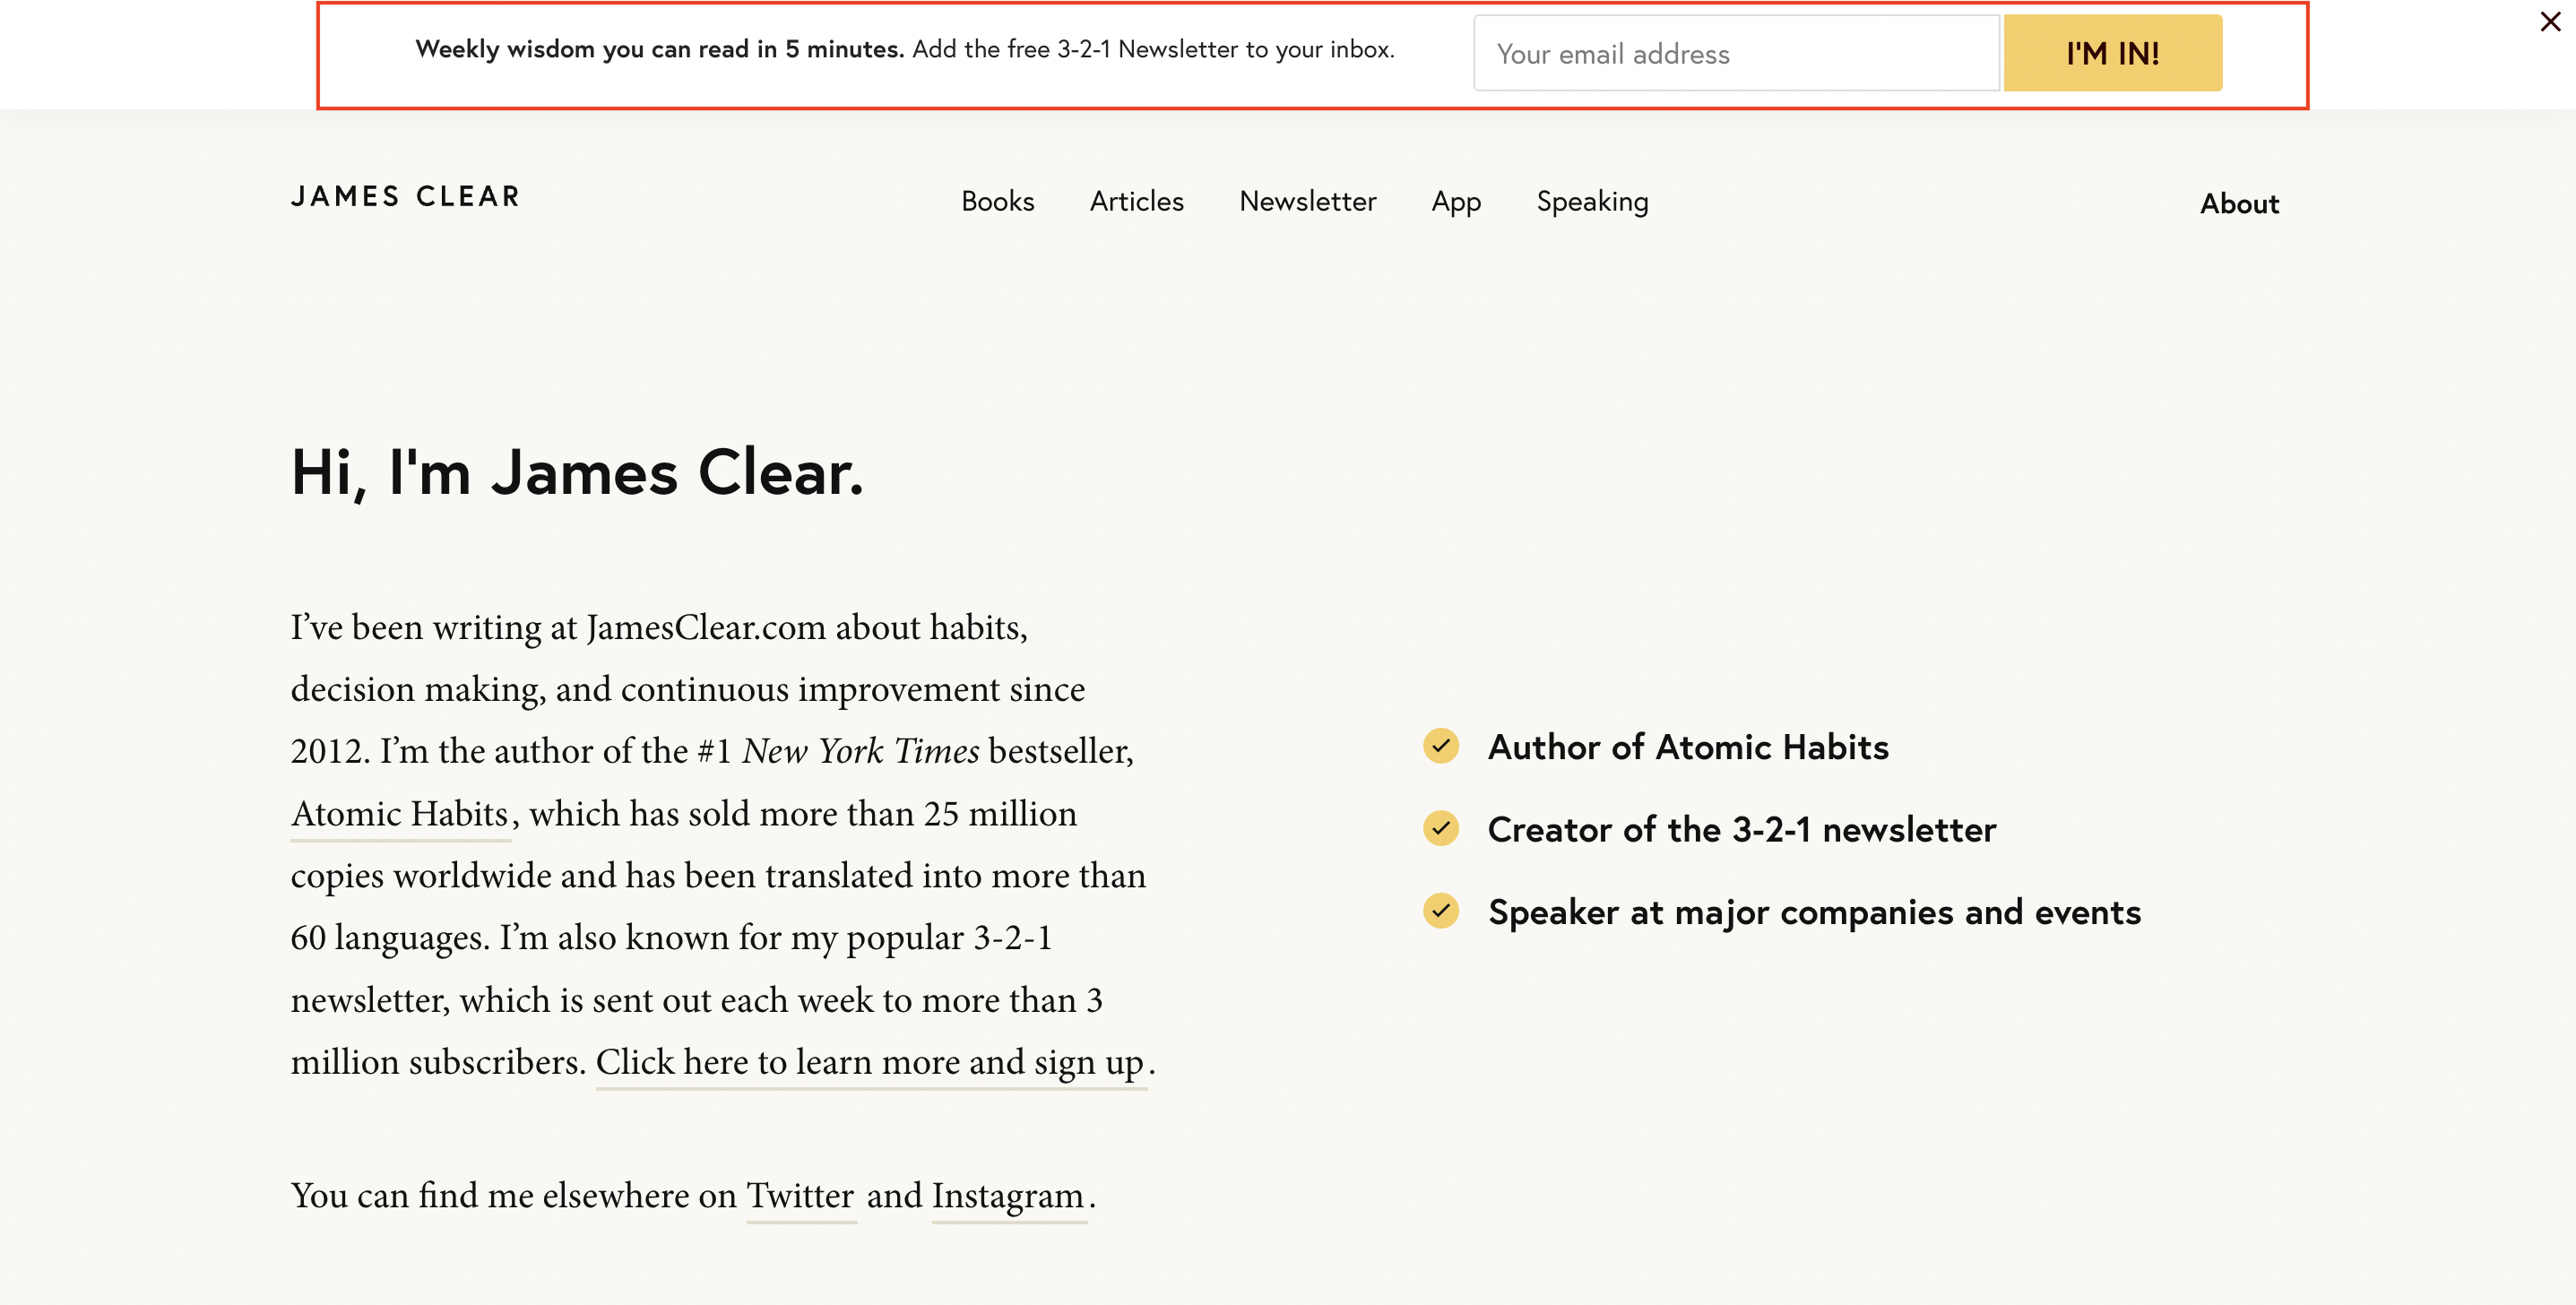Click the JAMES CLEAR wordmark logo

click(x=404, y=197)
